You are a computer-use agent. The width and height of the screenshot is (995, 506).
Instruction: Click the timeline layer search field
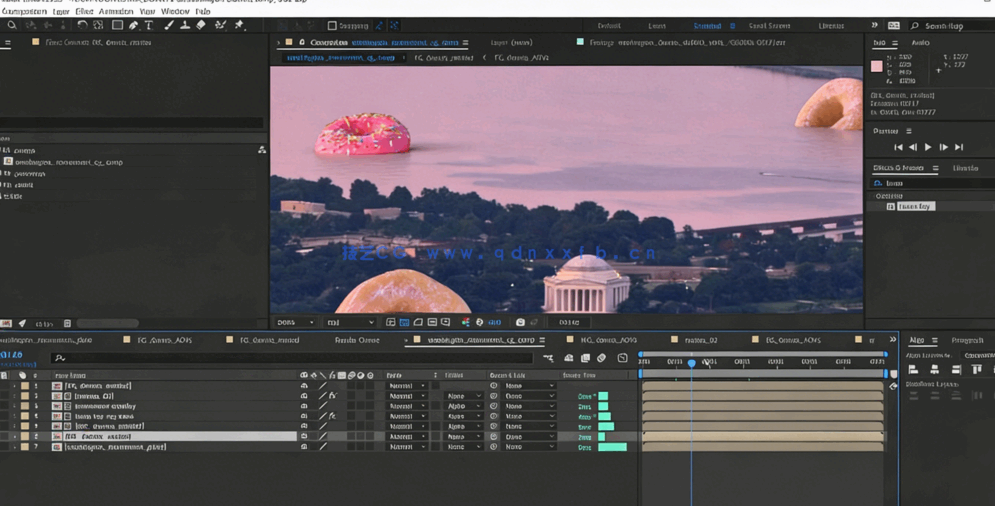[292, 358]
